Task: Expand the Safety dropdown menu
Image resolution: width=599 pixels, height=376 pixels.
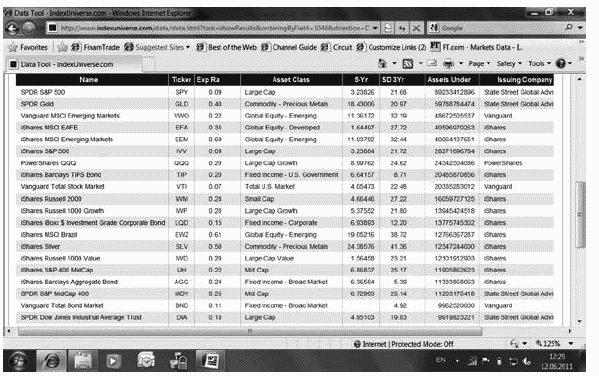Action: click(x=509, y=63)
